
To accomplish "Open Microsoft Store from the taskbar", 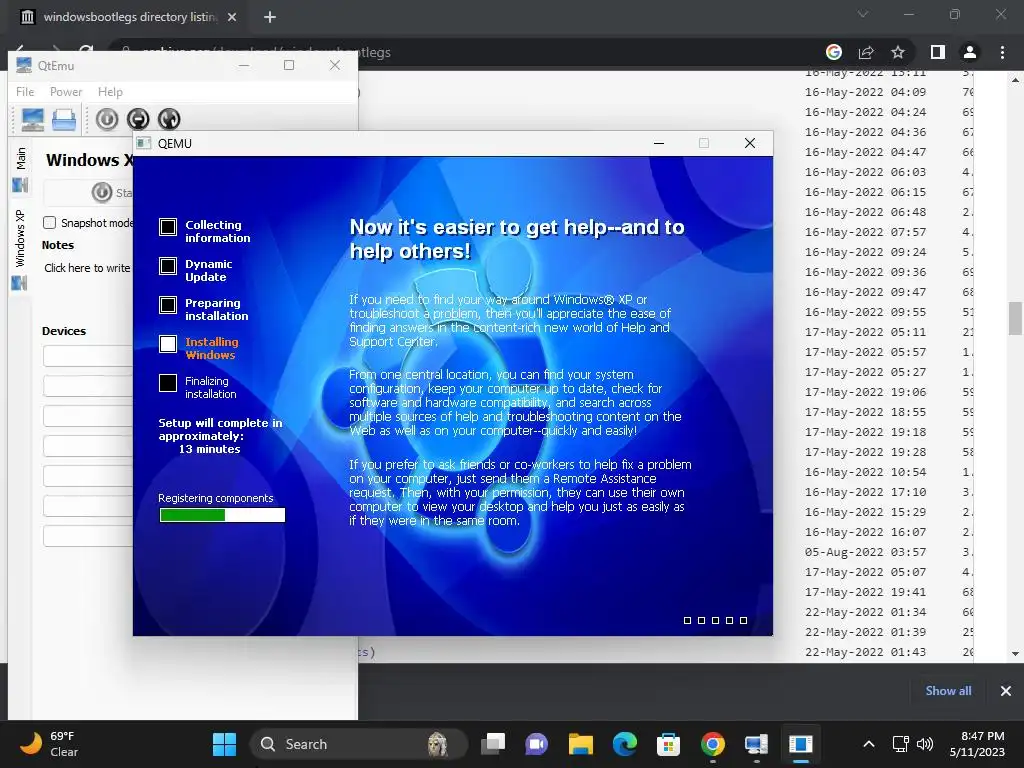I will (x=668, y=744).
